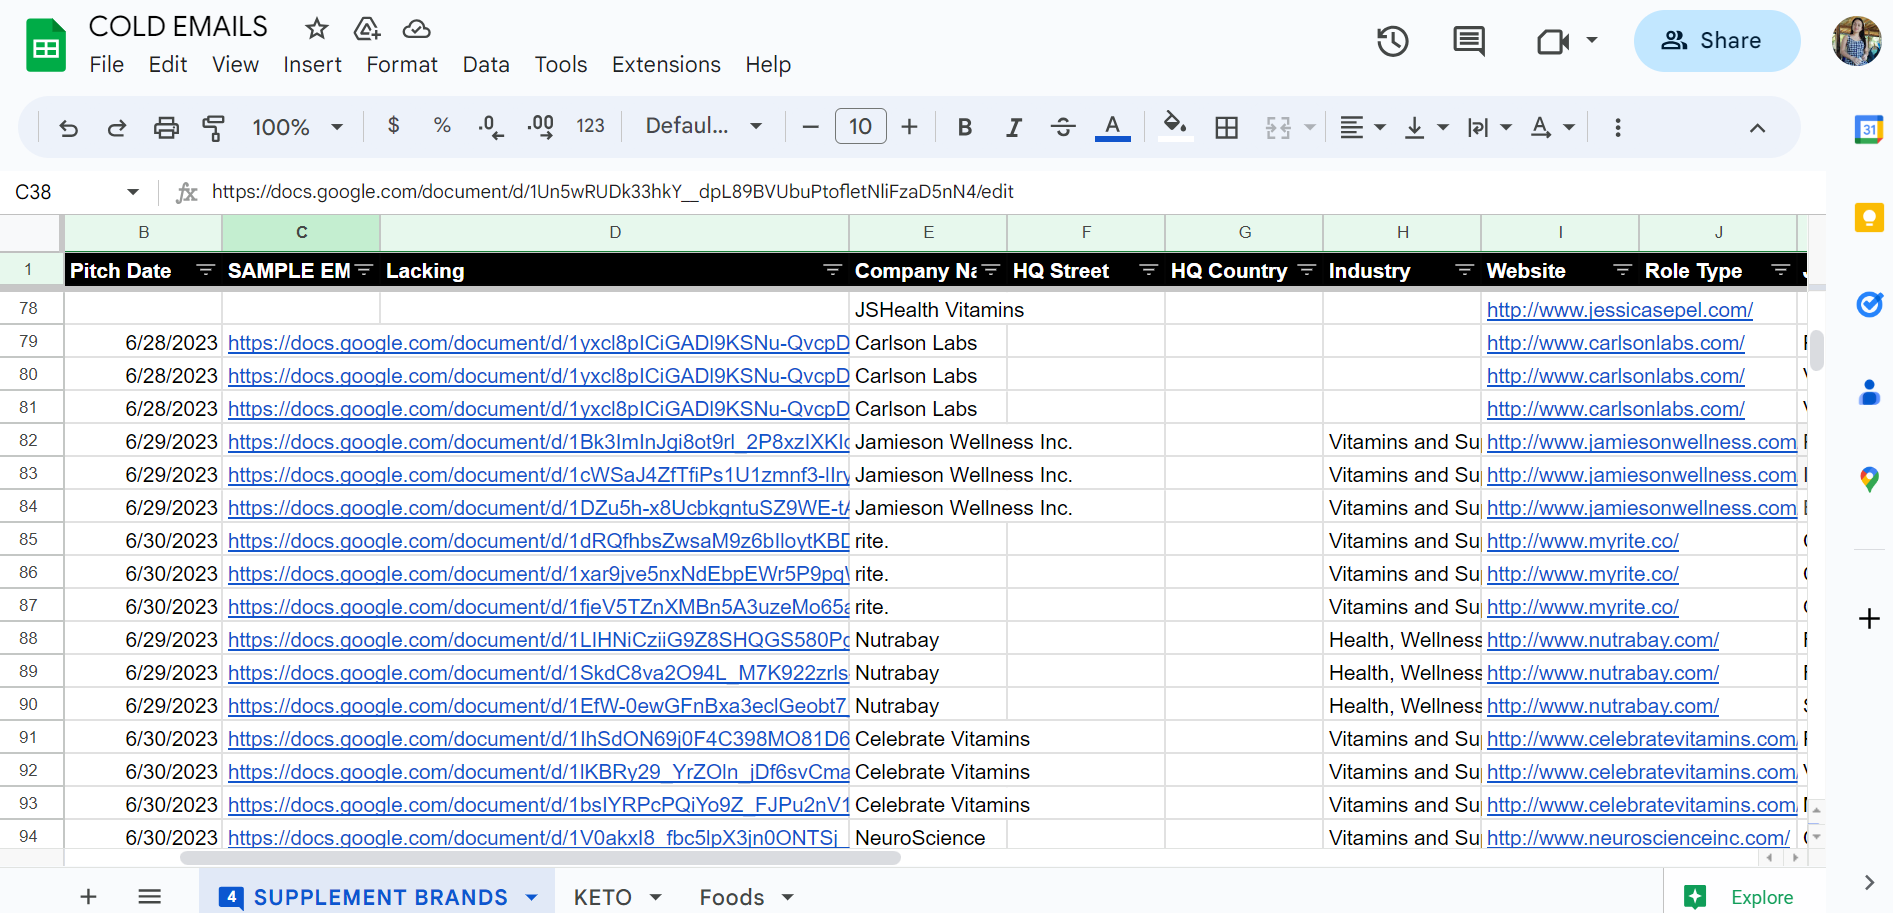
Task: Click the font size input box
Action: click(x=860, y=127)
